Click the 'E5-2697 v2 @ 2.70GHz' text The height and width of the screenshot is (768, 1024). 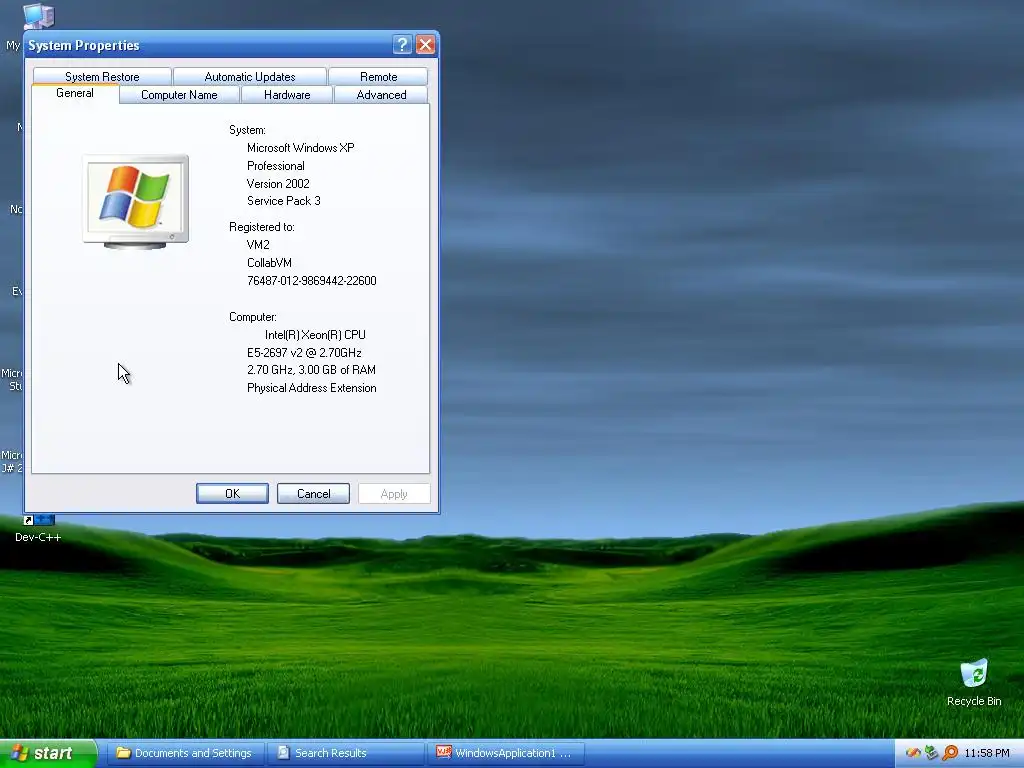pyautogui.click(x=304, y=353)
